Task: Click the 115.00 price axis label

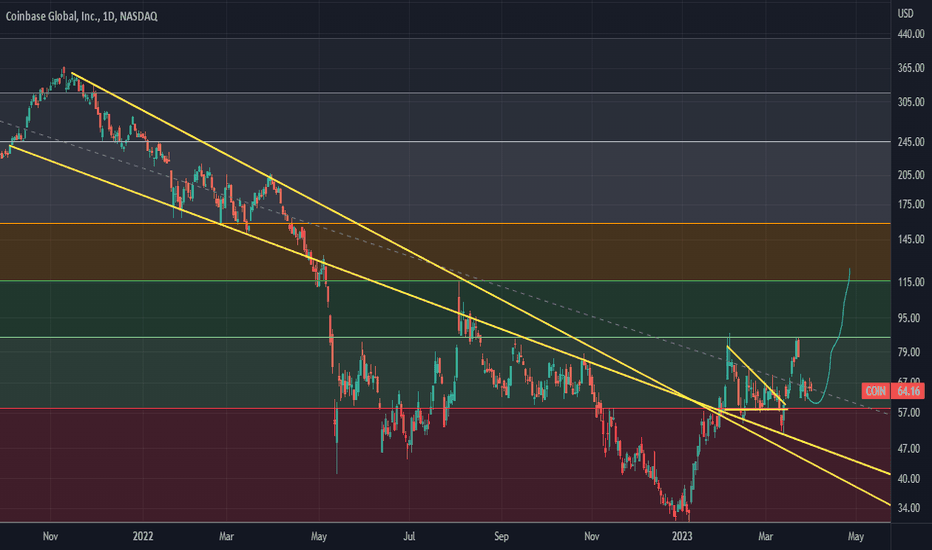Action: pos(911,282)
